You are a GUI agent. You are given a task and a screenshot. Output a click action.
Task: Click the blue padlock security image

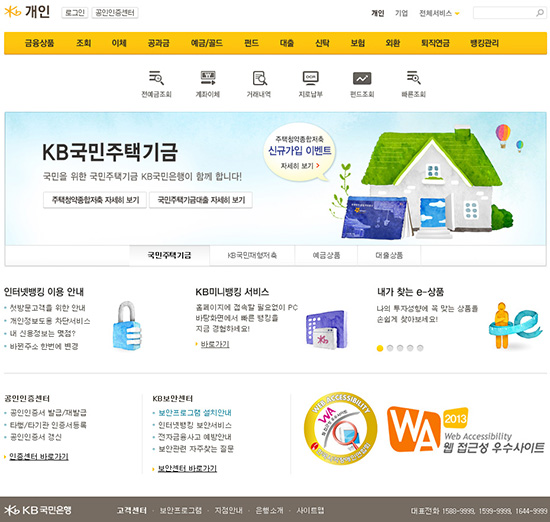tap(127, 326)
